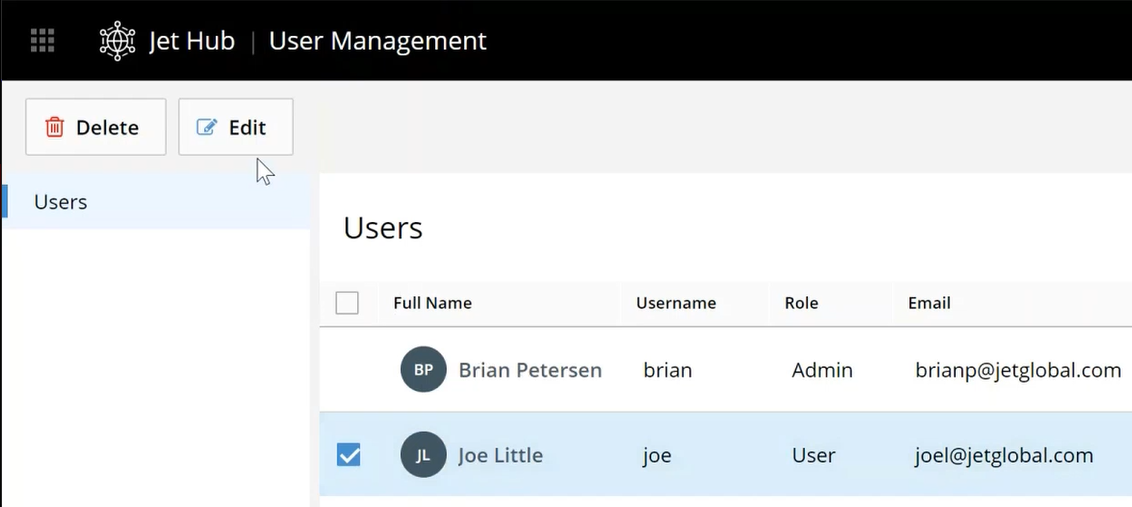Sort by the Role column header
Image resolution: width=1132 pixels, height=507 pixels.
[801, 303]
